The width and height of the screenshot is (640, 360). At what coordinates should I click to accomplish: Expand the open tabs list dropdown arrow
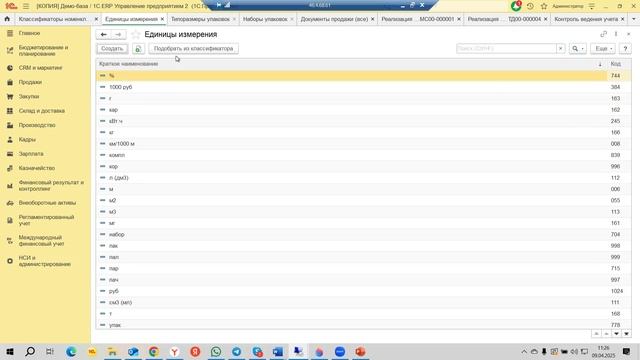(x=633, y=19)
